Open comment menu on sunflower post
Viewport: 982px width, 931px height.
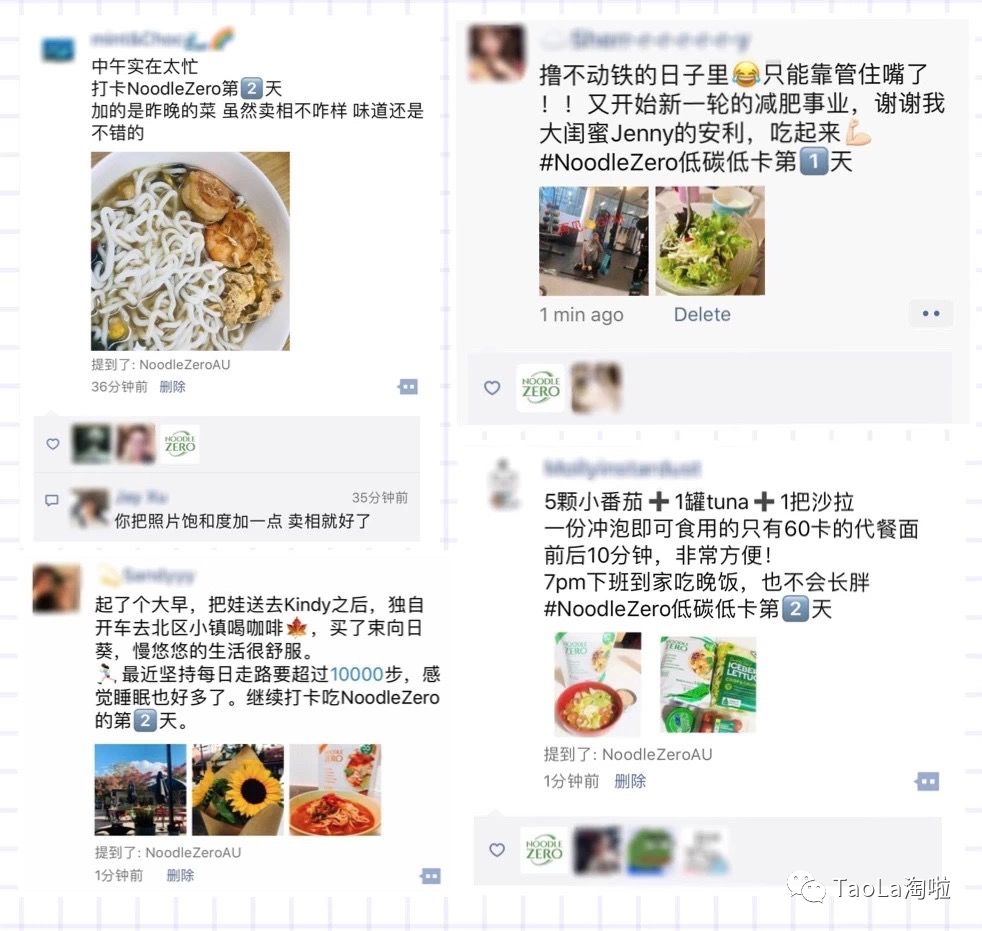point(430,875)
